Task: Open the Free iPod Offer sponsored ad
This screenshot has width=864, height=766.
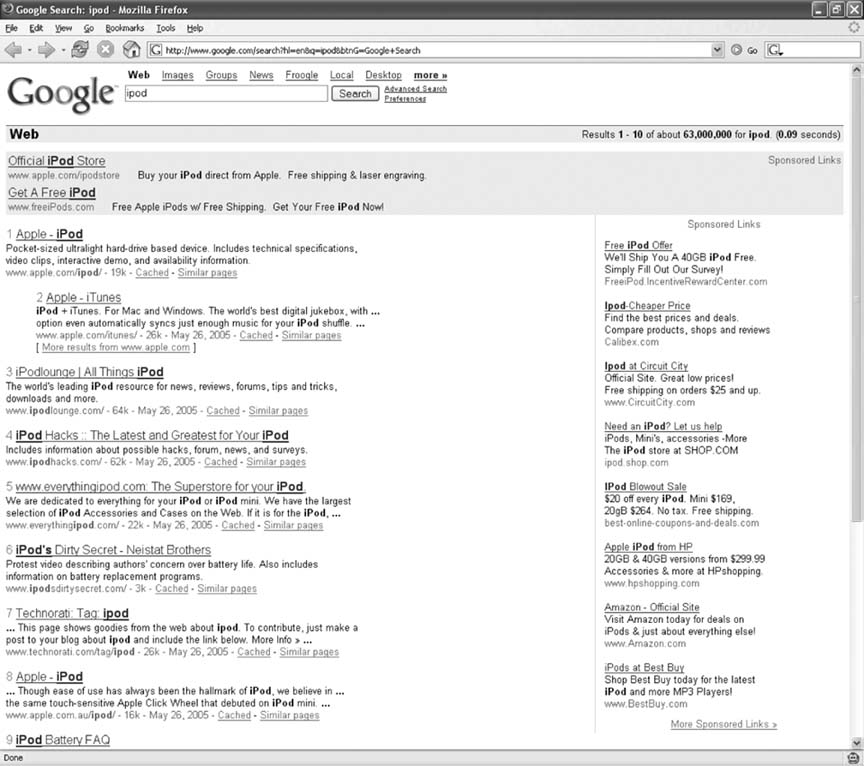Action: 638,245
